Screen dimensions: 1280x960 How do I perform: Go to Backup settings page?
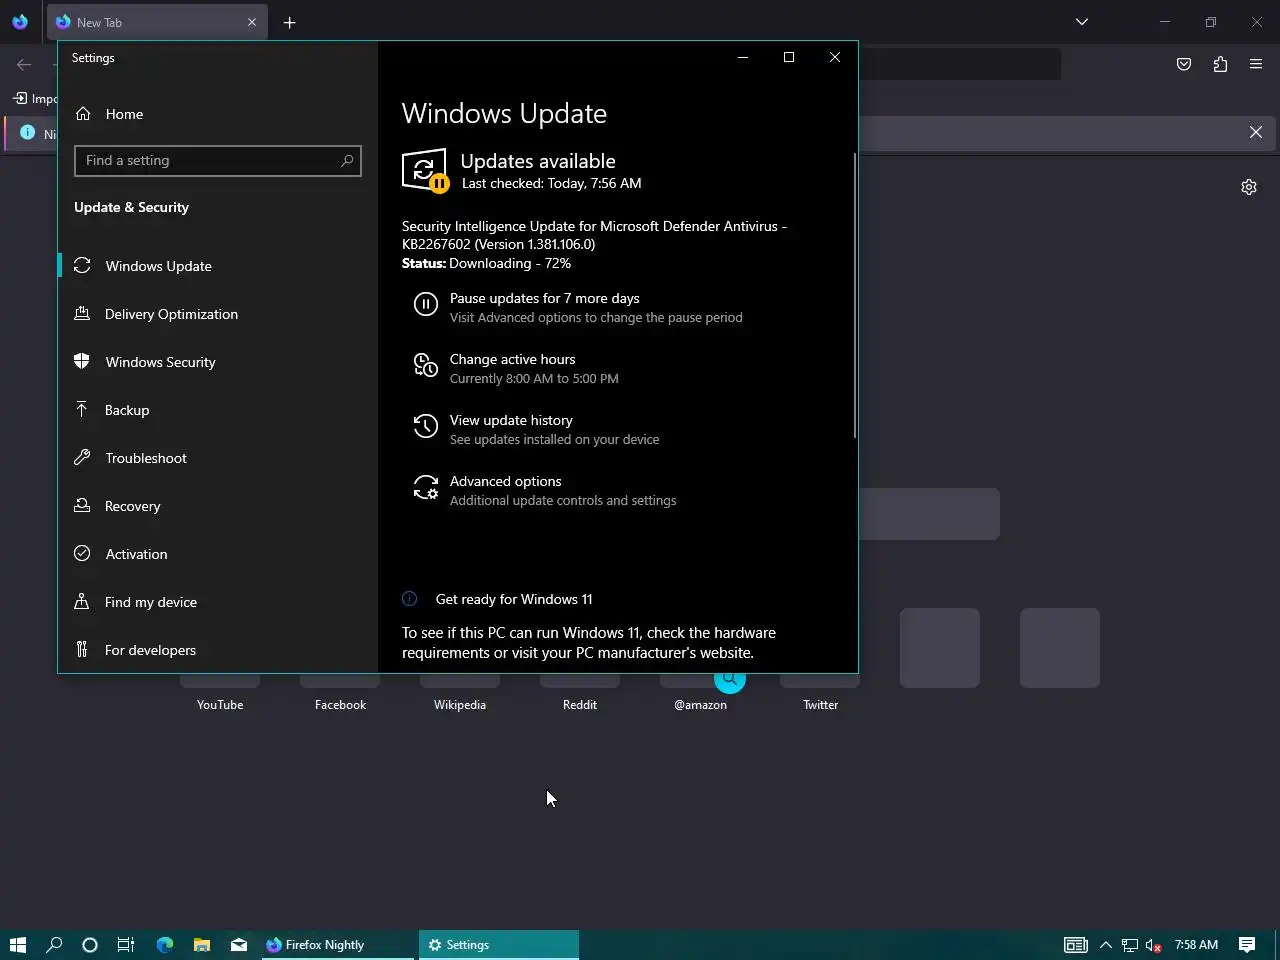[218, 410]
